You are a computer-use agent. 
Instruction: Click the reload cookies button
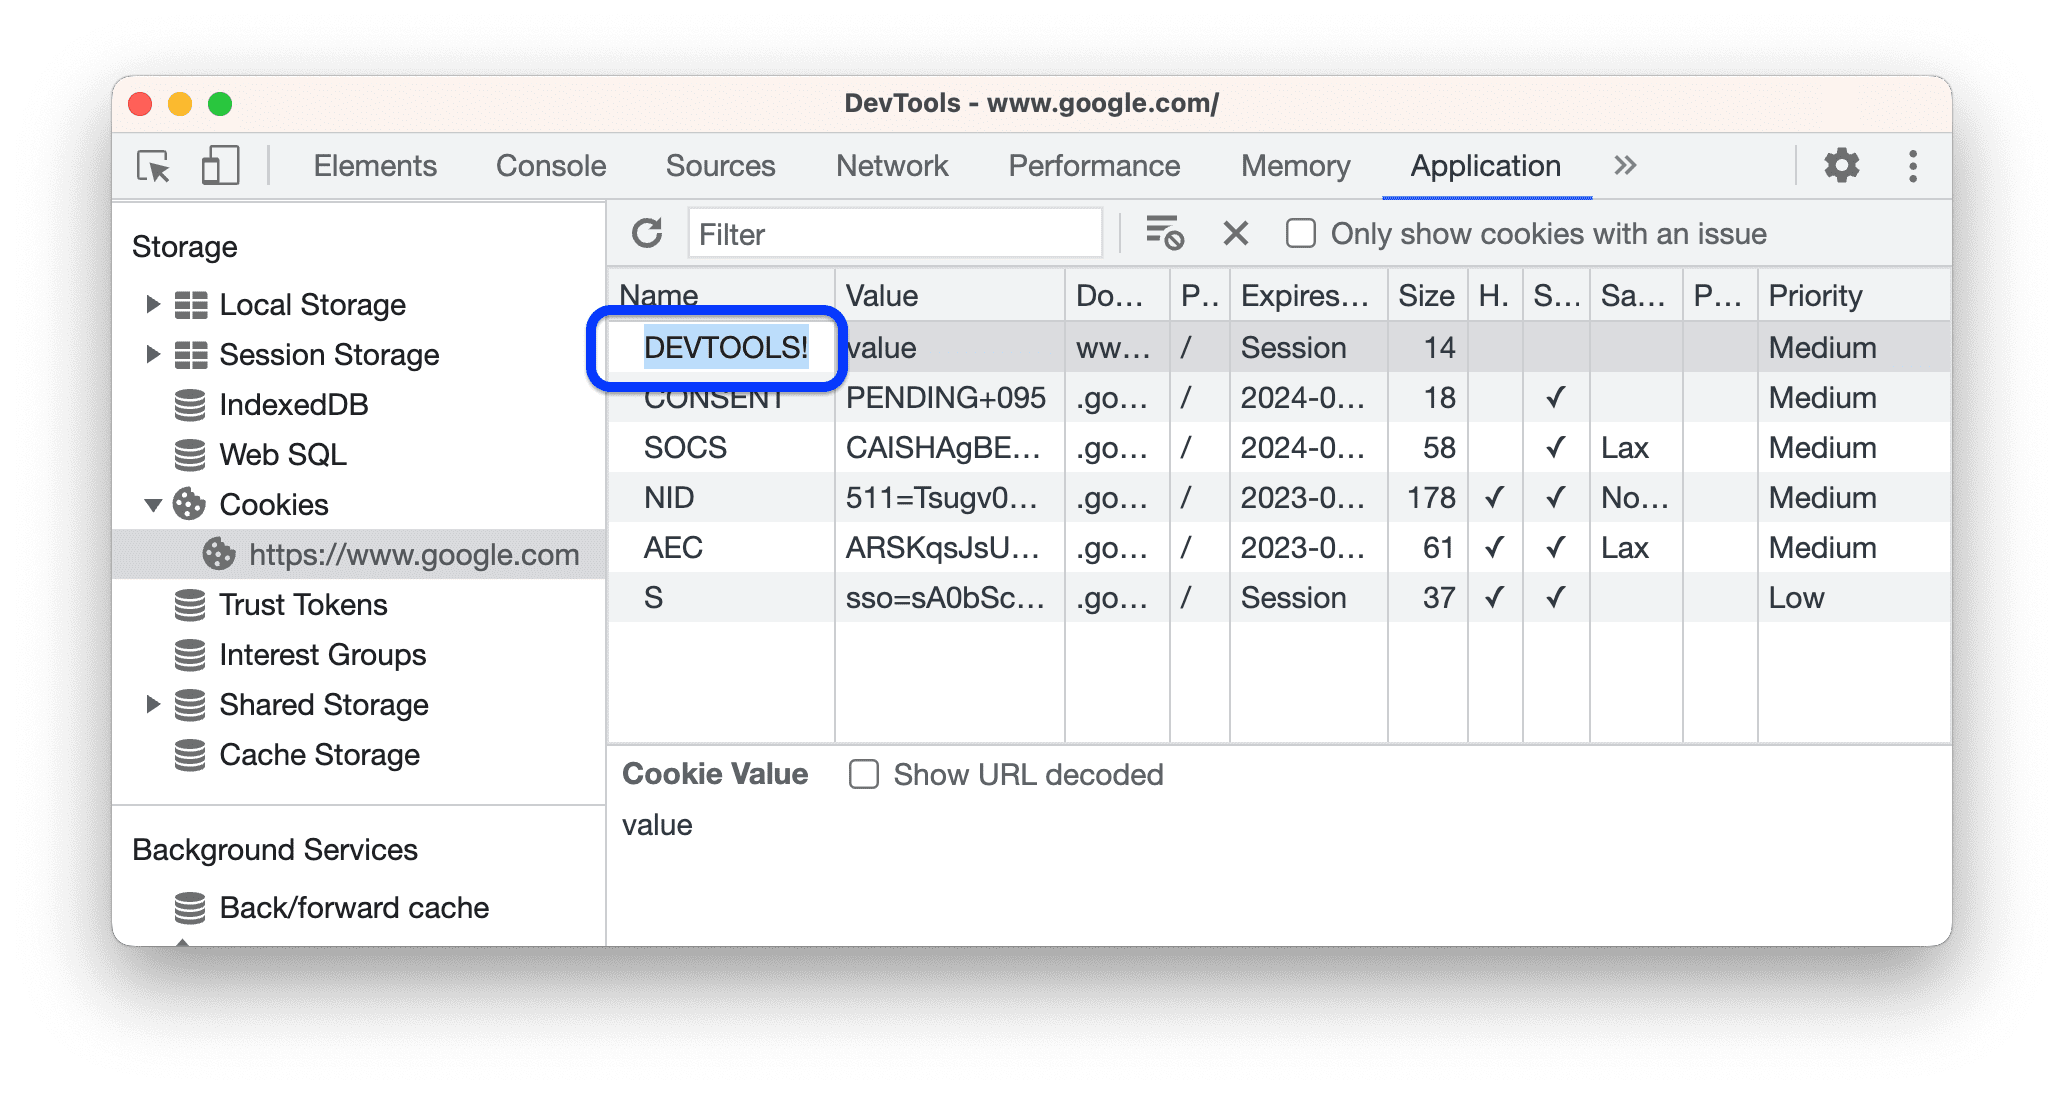tap(648, 232)
